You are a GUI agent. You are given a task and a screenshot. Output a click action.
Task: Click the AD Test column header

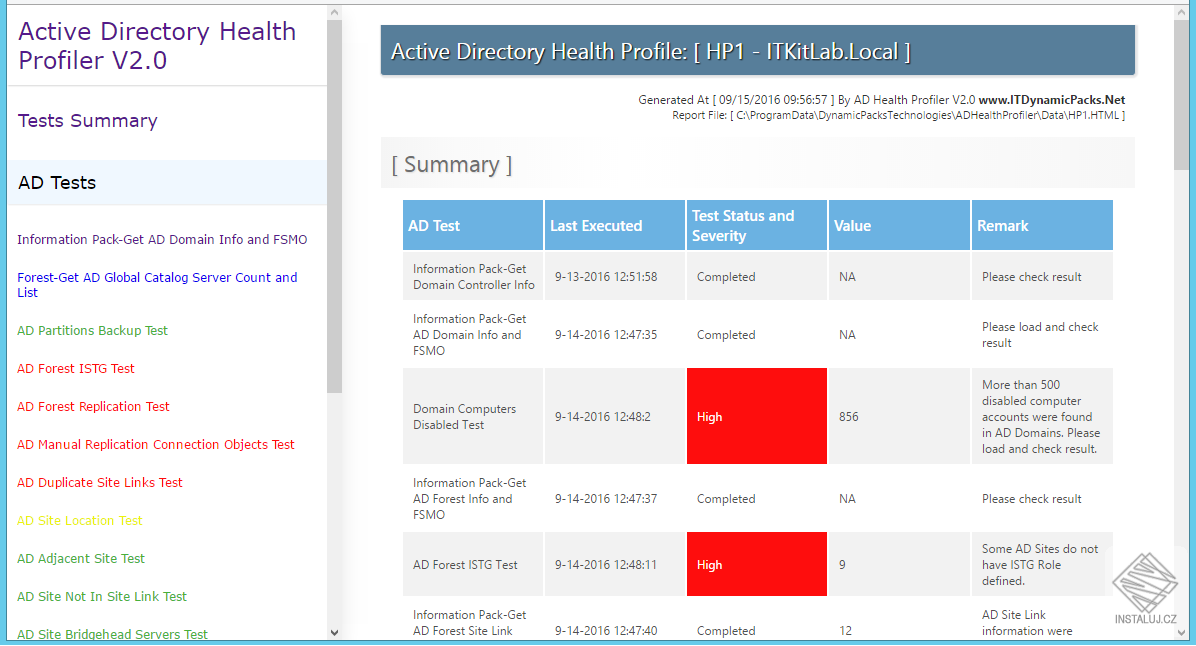[x=473, y=225]
